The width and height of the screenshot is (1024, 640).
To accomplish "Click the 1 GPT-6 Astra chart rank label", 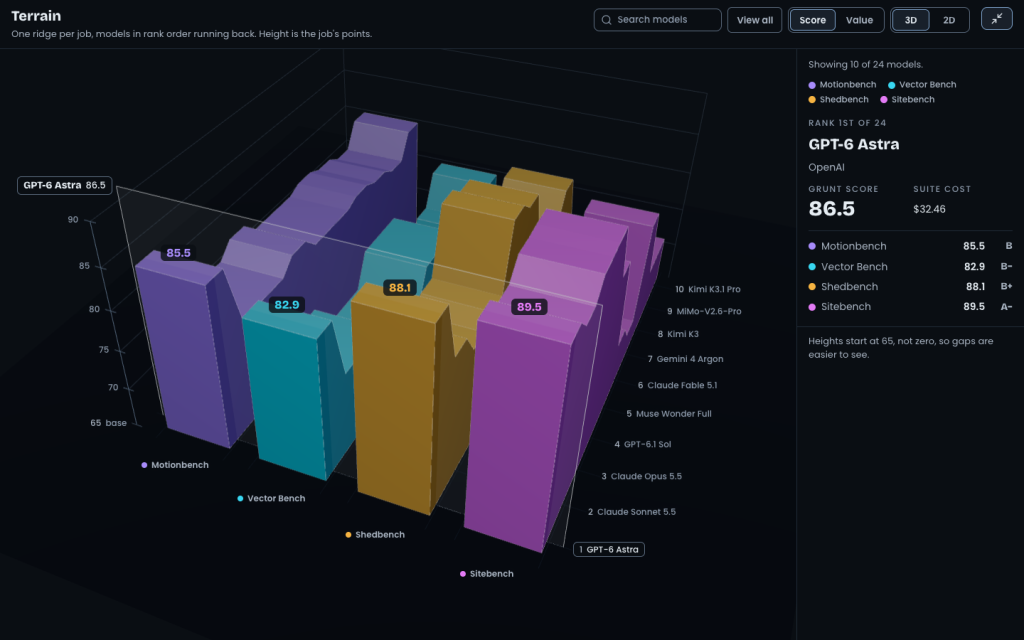I will (609, 549).
